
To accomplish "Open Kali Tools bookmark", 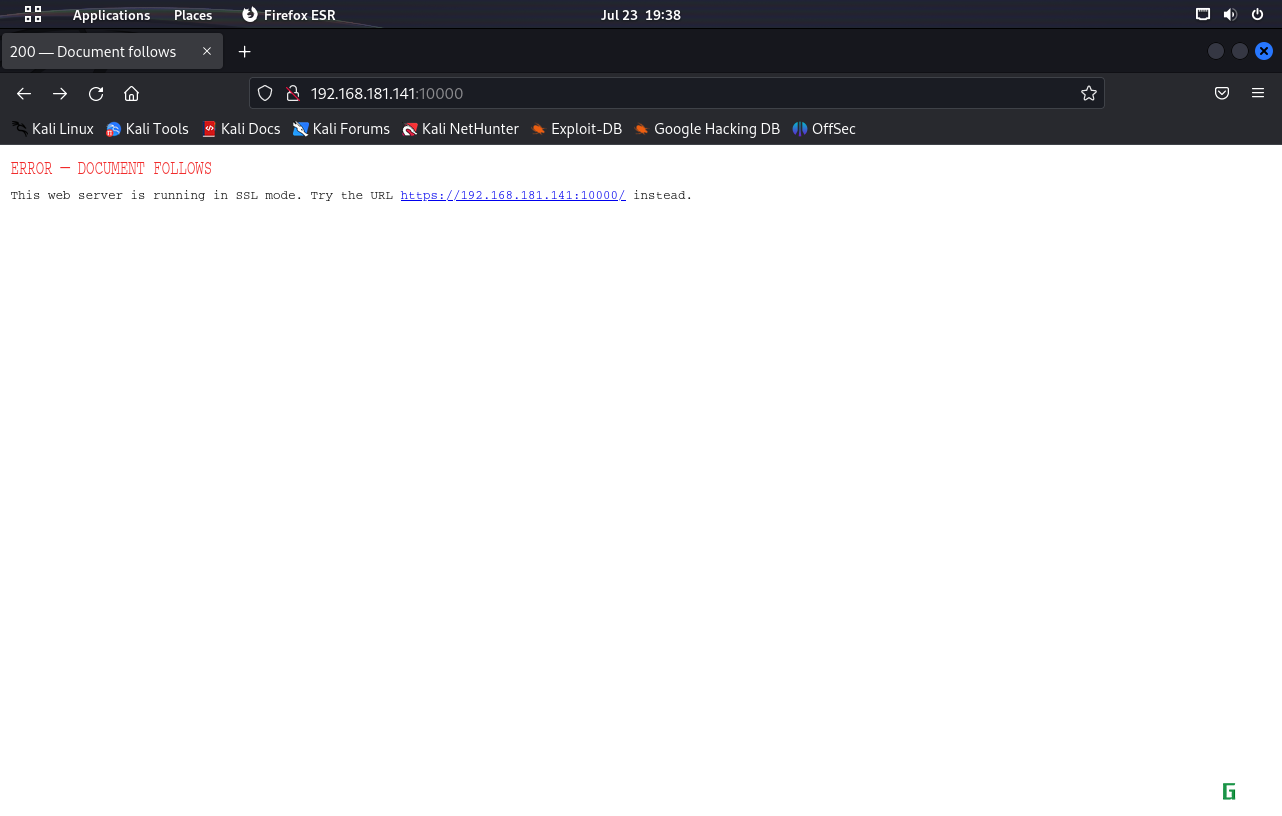I will pyautogui.click(x=147, y=128).
